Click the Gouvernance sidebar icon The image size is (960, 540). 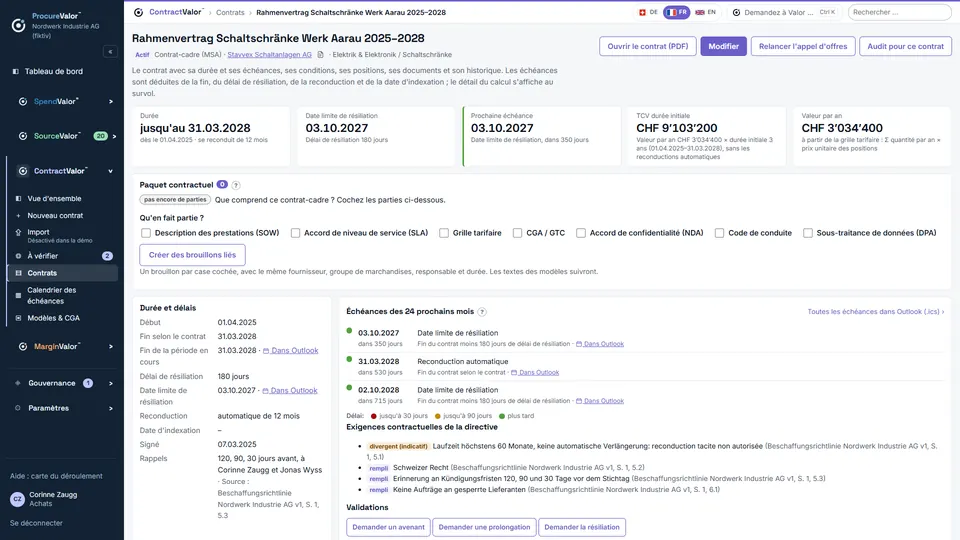click(x=18, y=383)
